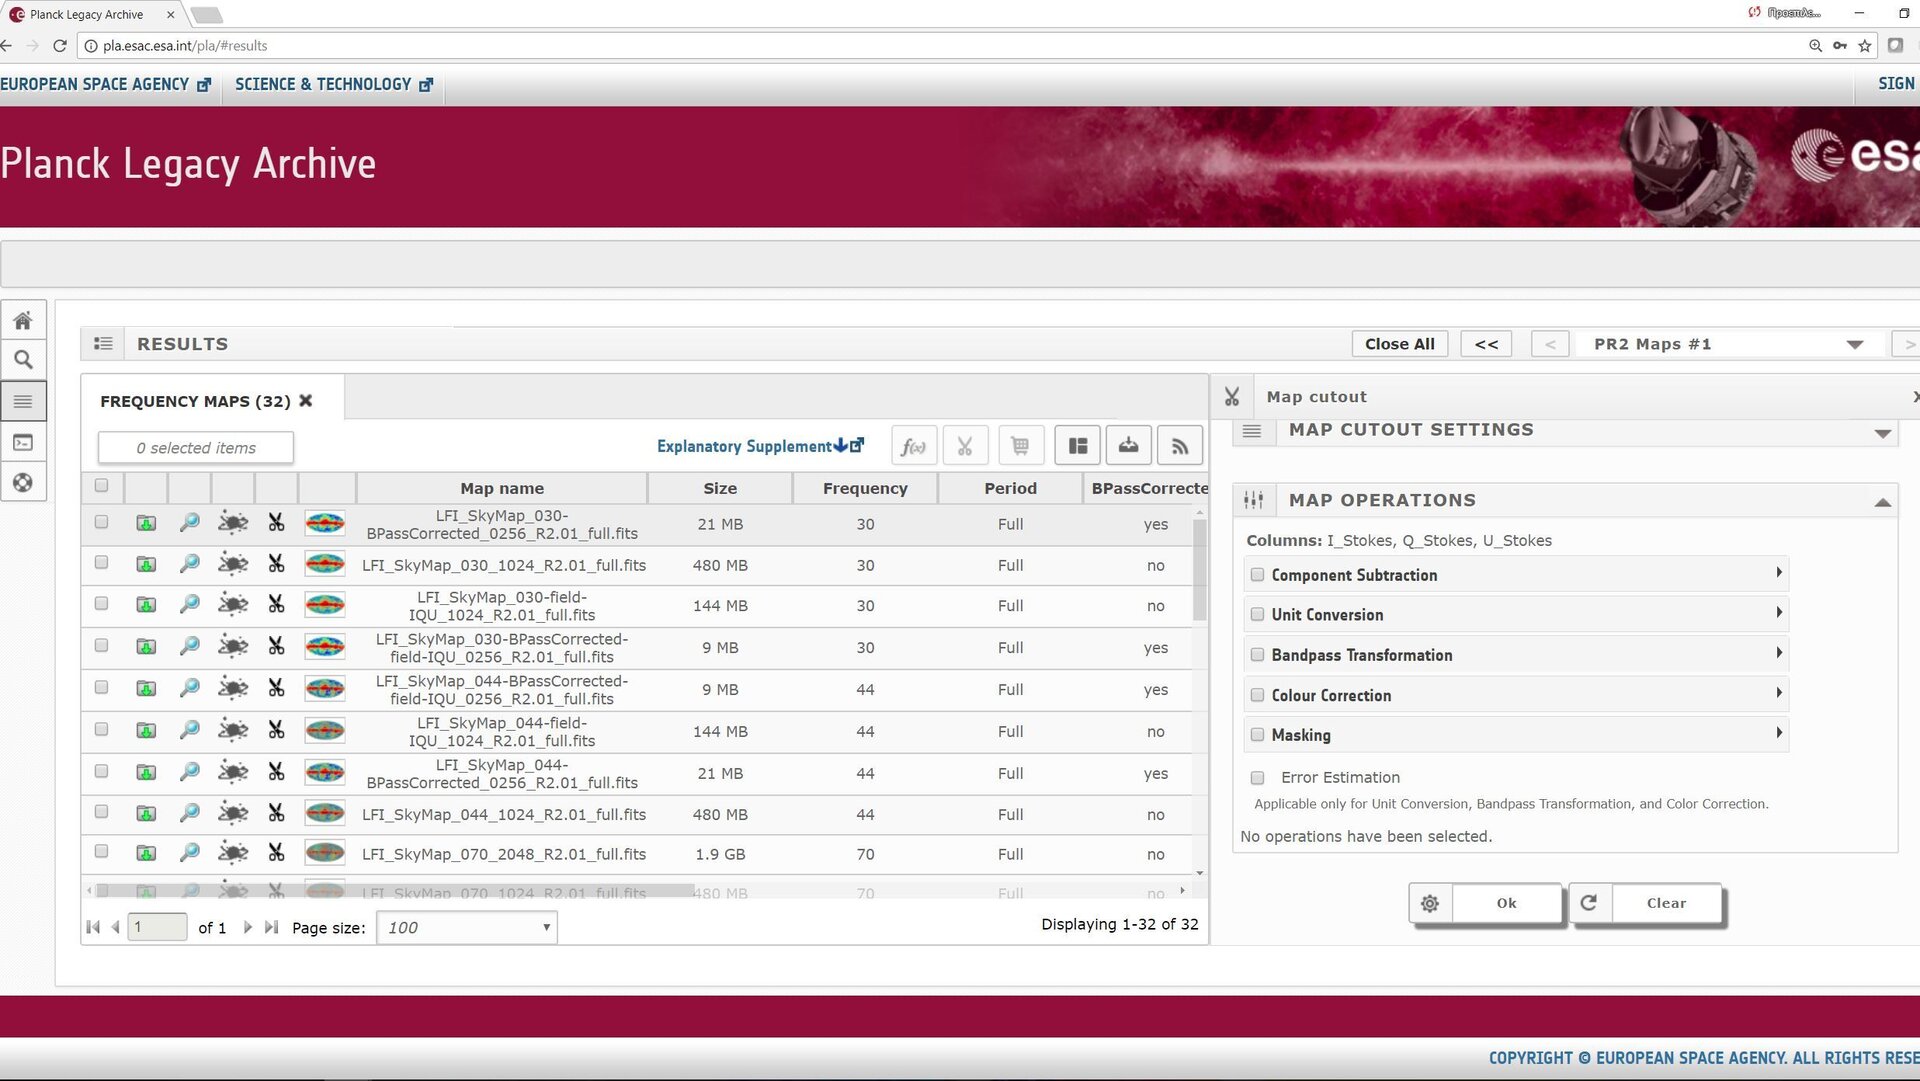Check the Unit Conversion checkbox
Image resolution: width=1920 pixels, height=1081 pixels.
(x=1258, y=615)
